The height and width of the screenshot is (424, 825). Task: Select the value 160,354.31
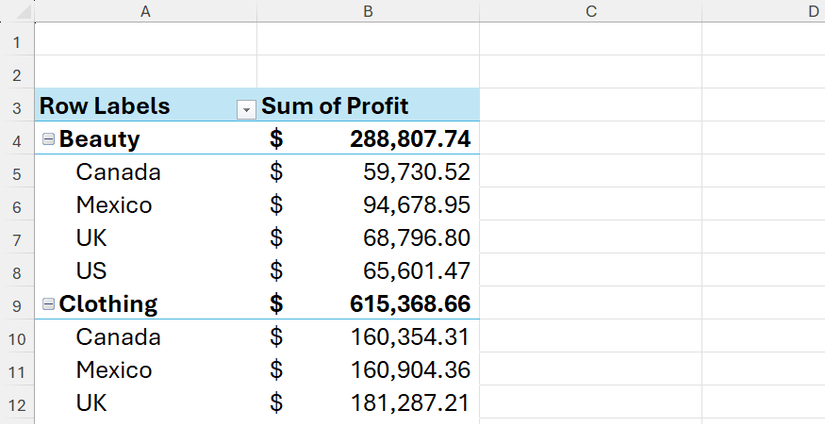coord(368,336)
